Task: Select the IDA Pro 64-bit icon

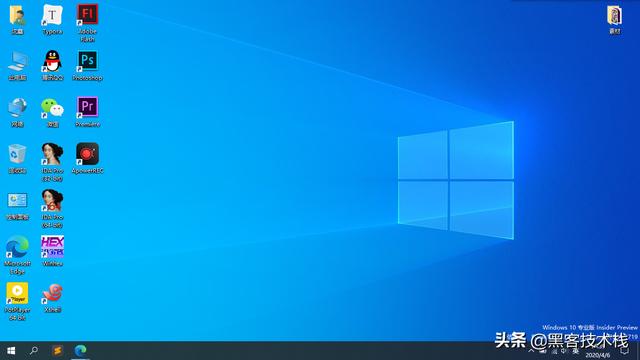Action: (52, 208)
